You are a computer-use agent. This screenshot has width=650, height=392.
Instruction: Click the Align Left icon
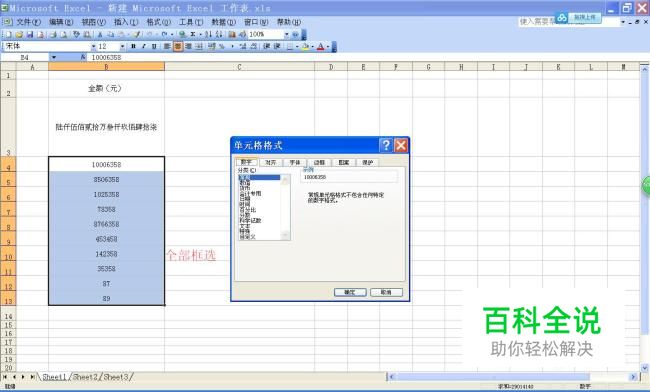pyautogui.click(x=167, y=46)
